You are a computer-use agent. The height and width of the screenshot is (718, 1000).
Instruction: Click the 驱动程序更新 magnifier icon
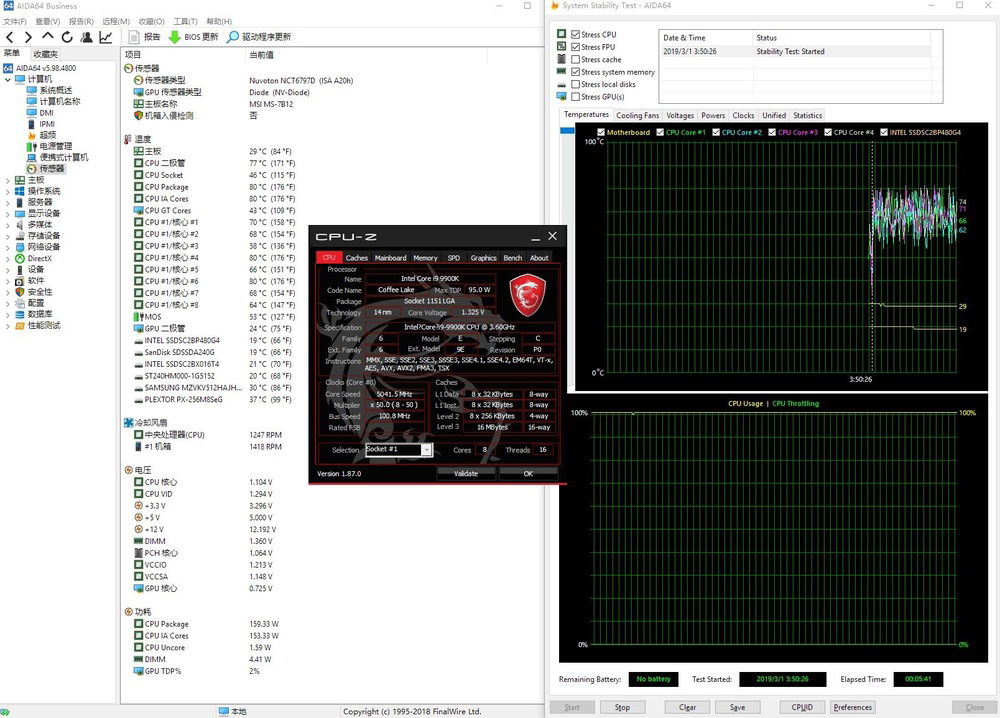(x=233, y=37)
